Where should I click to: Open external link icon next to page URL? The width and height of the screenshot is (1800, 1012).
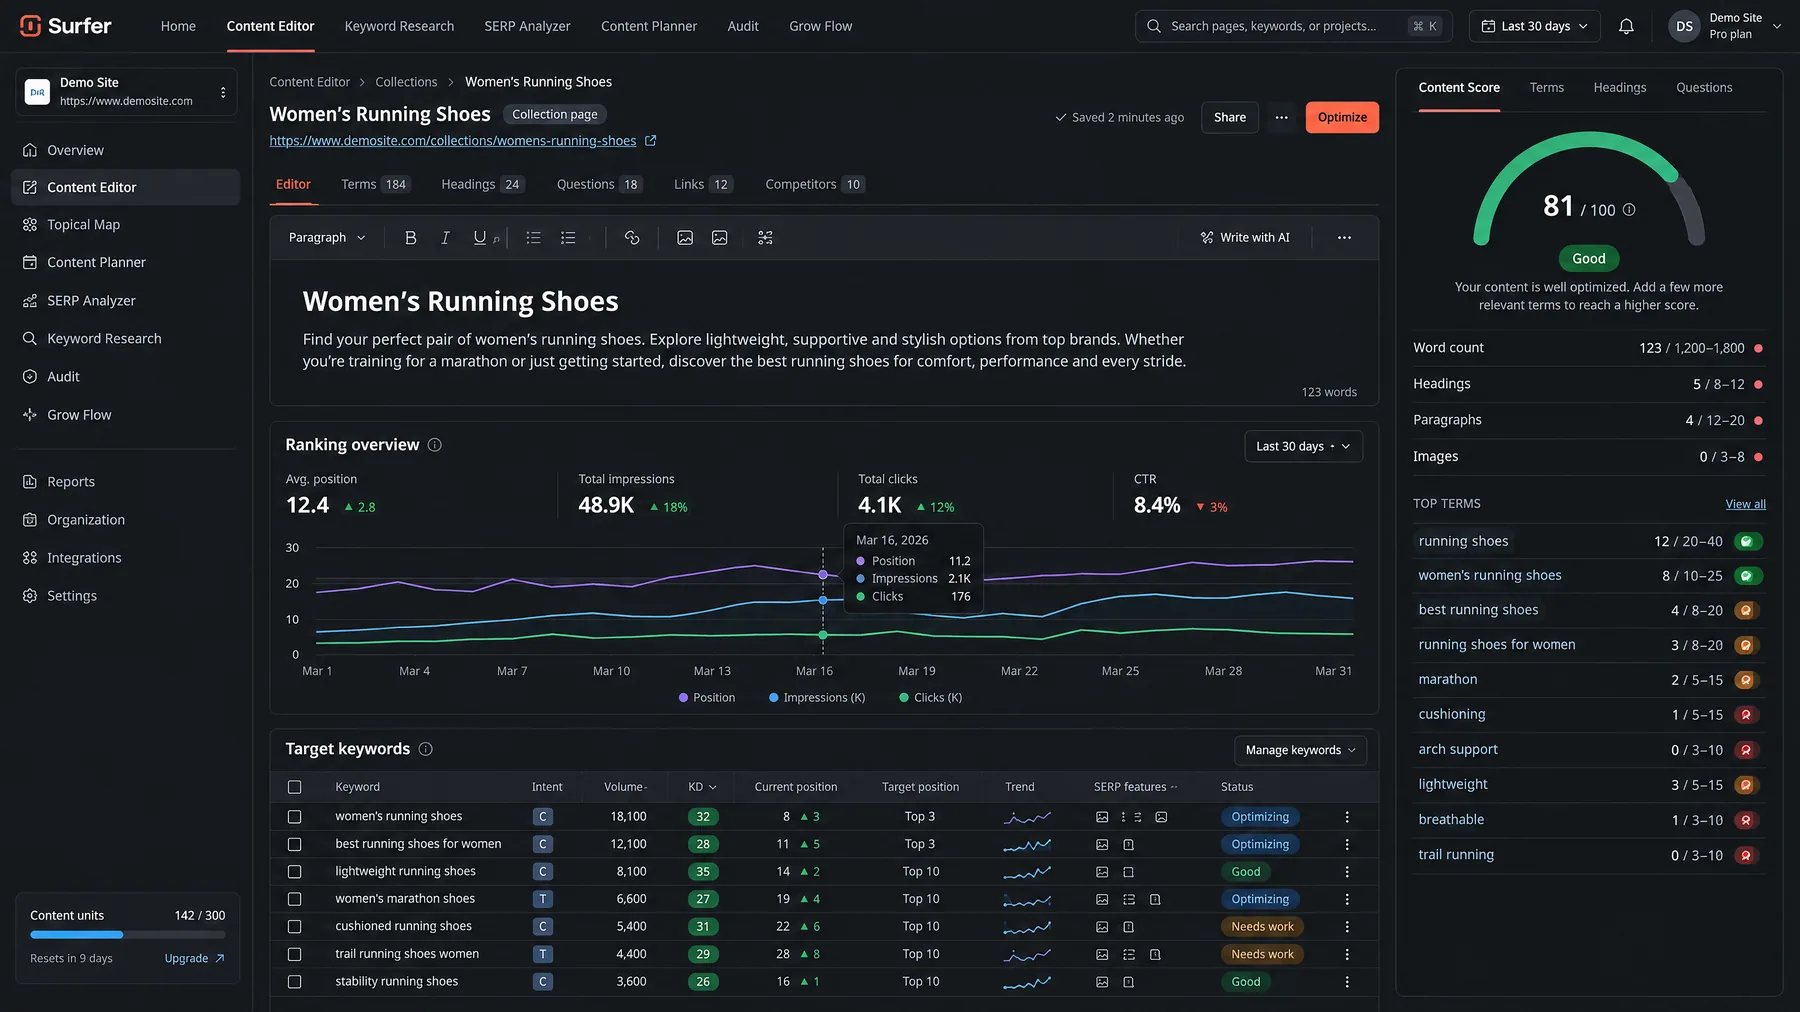[650, 141]
